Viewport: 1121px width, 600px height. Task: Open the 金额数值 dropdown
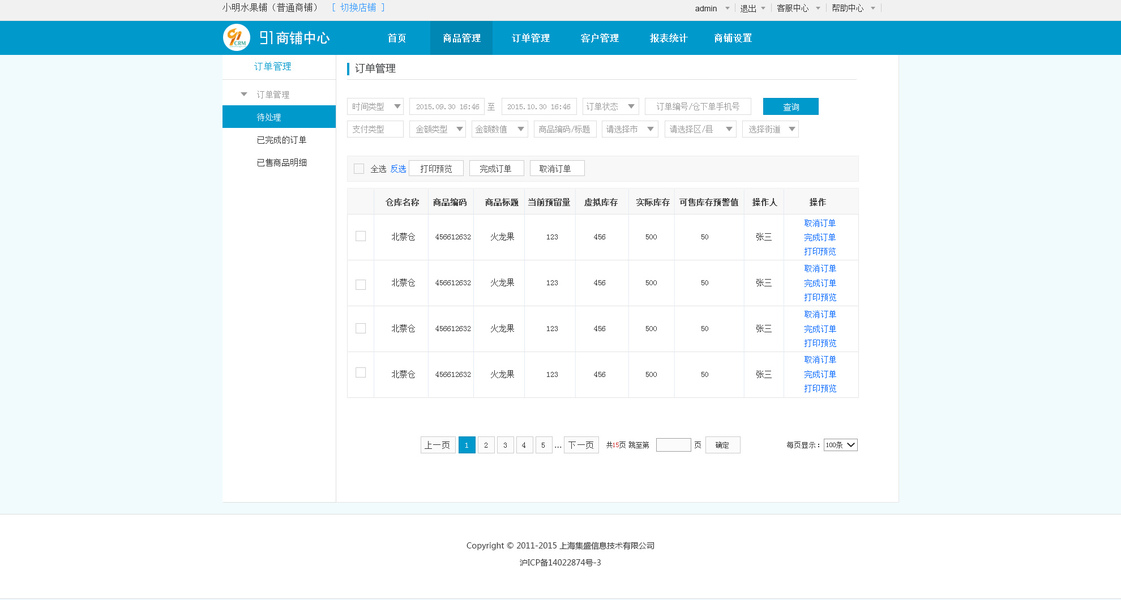click(x=500, y=129)
